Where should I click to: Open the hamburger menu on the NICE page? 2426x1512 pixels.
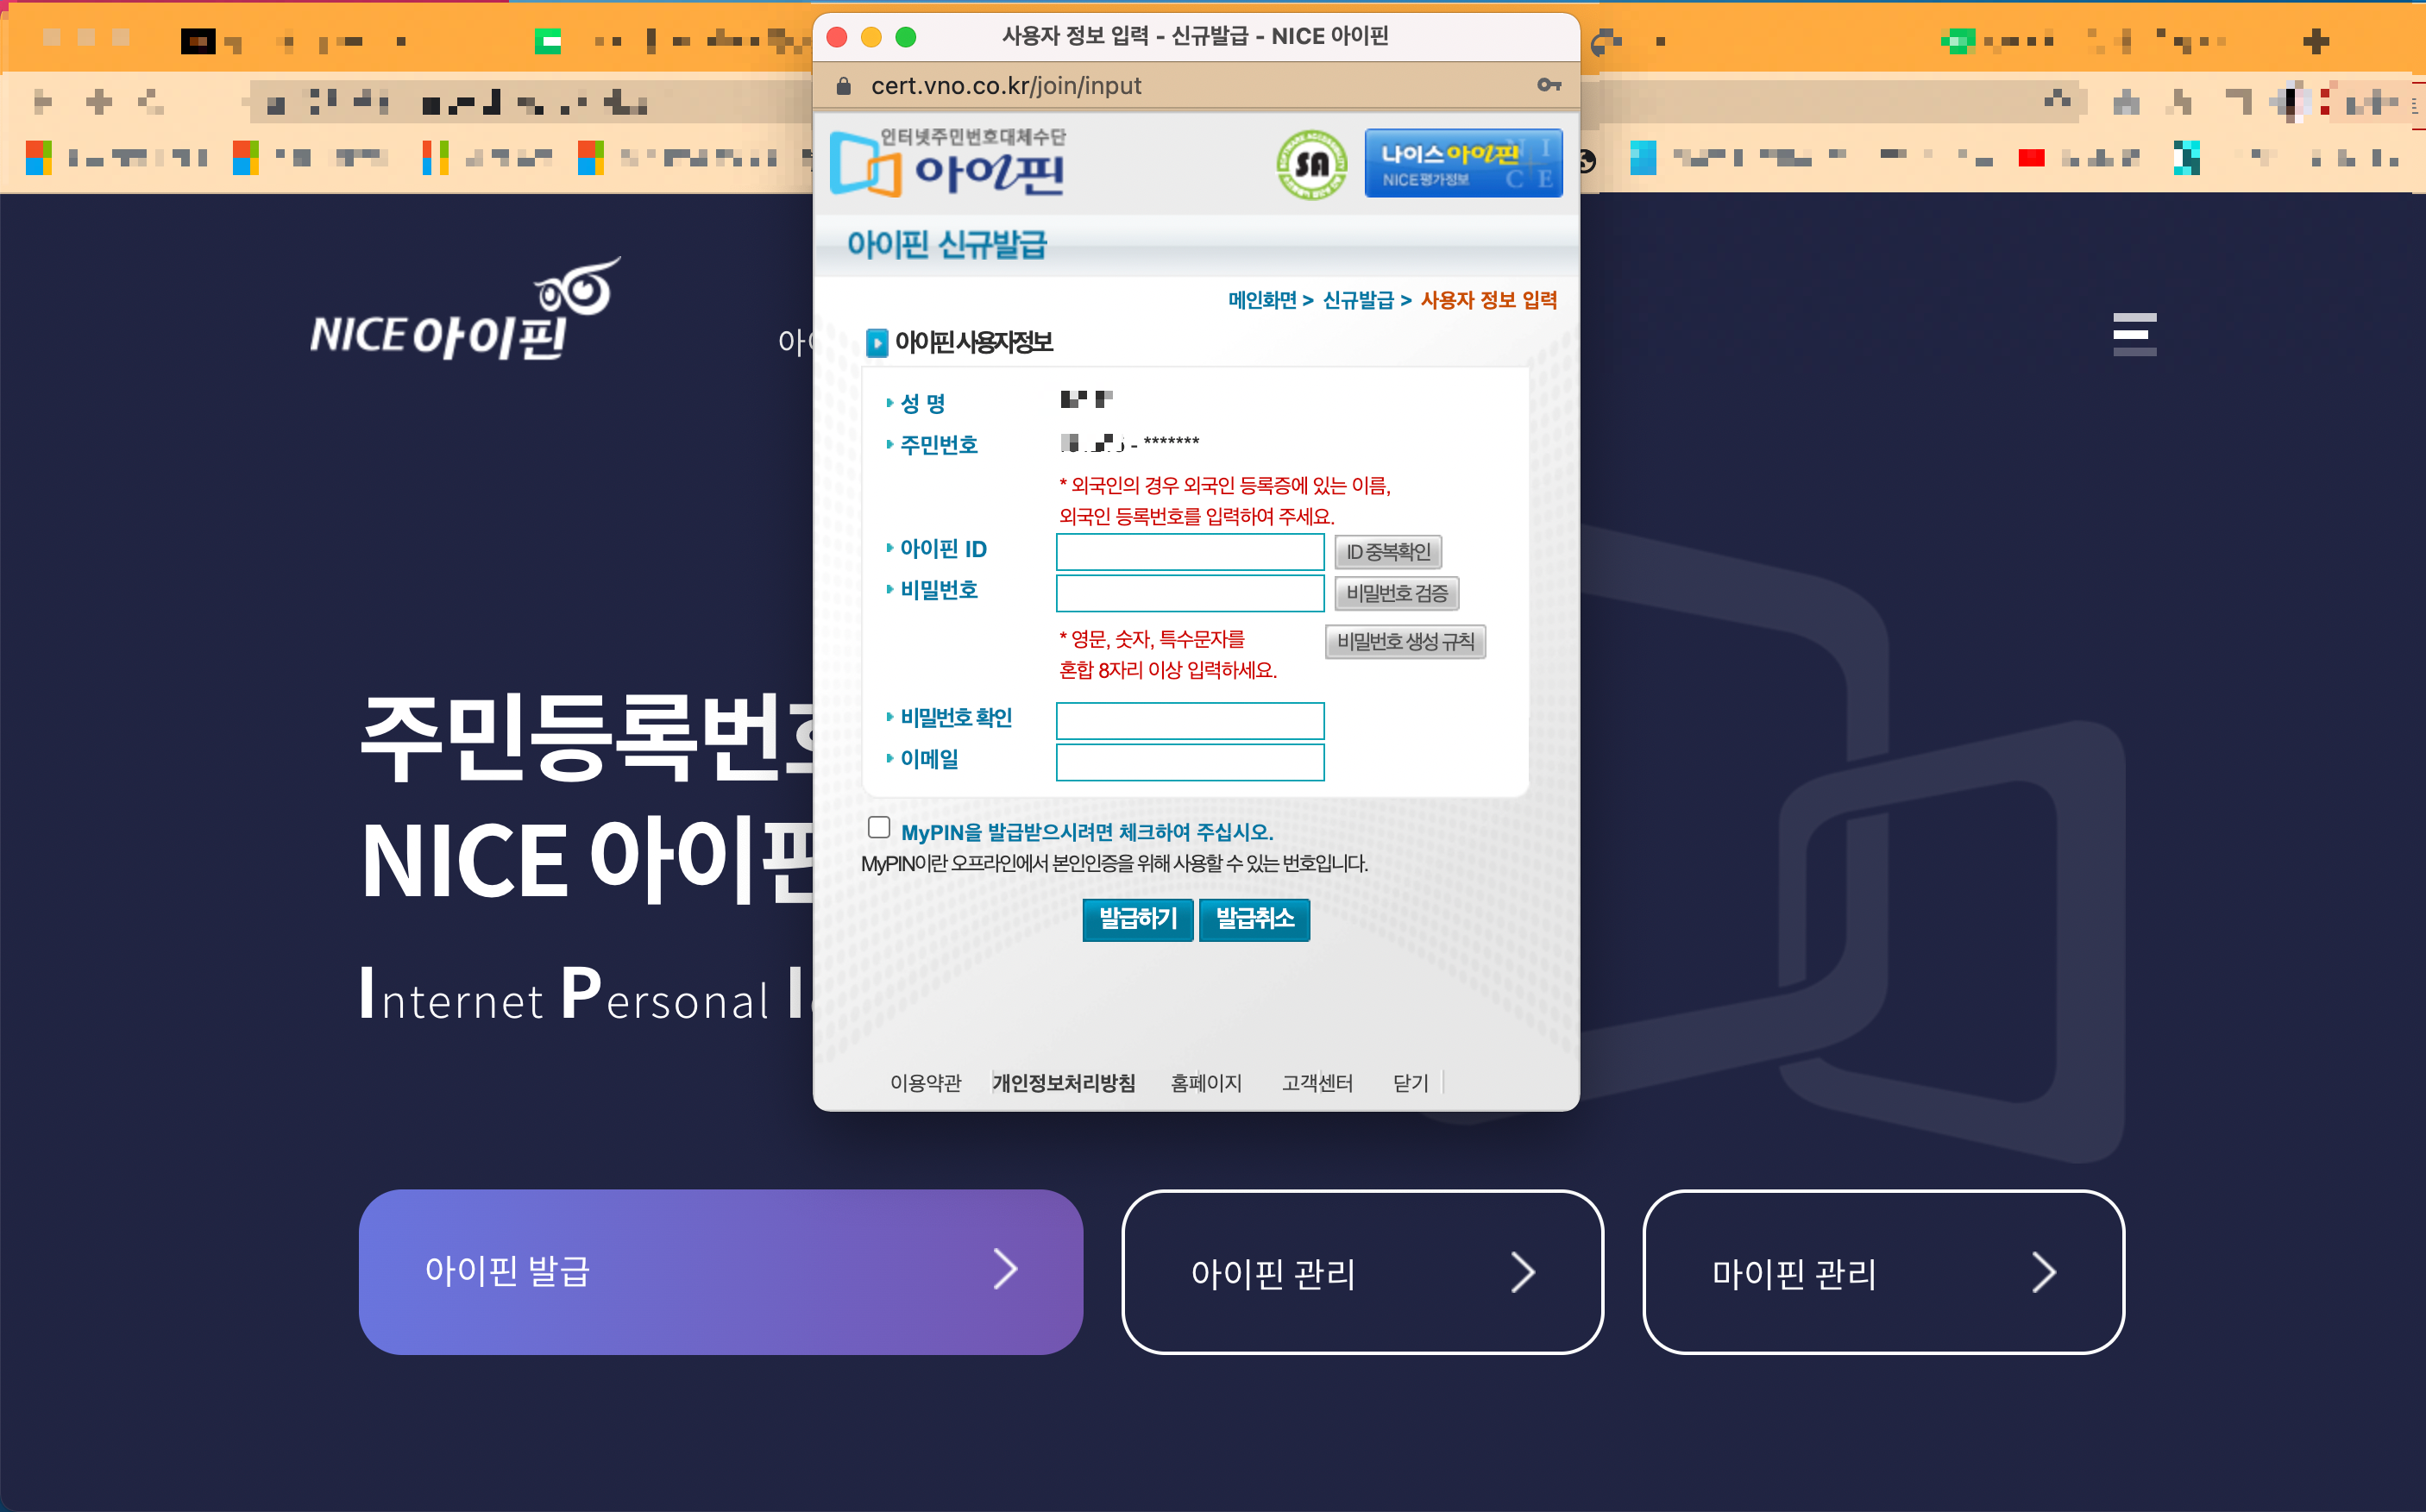click(x=2134, y=334)
